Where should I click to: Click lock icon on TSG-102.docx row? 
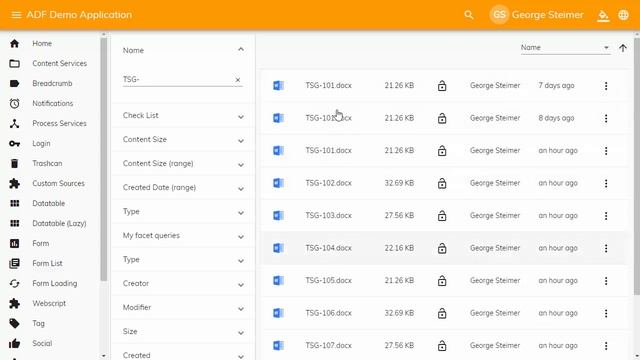tap(442, 183)
